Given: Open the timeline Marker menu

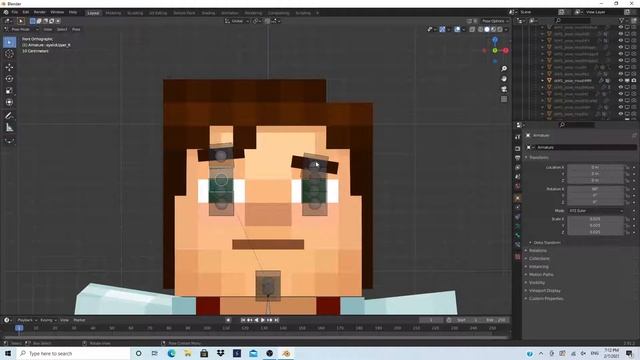Looking at the screenshot, I should point(79,320).
